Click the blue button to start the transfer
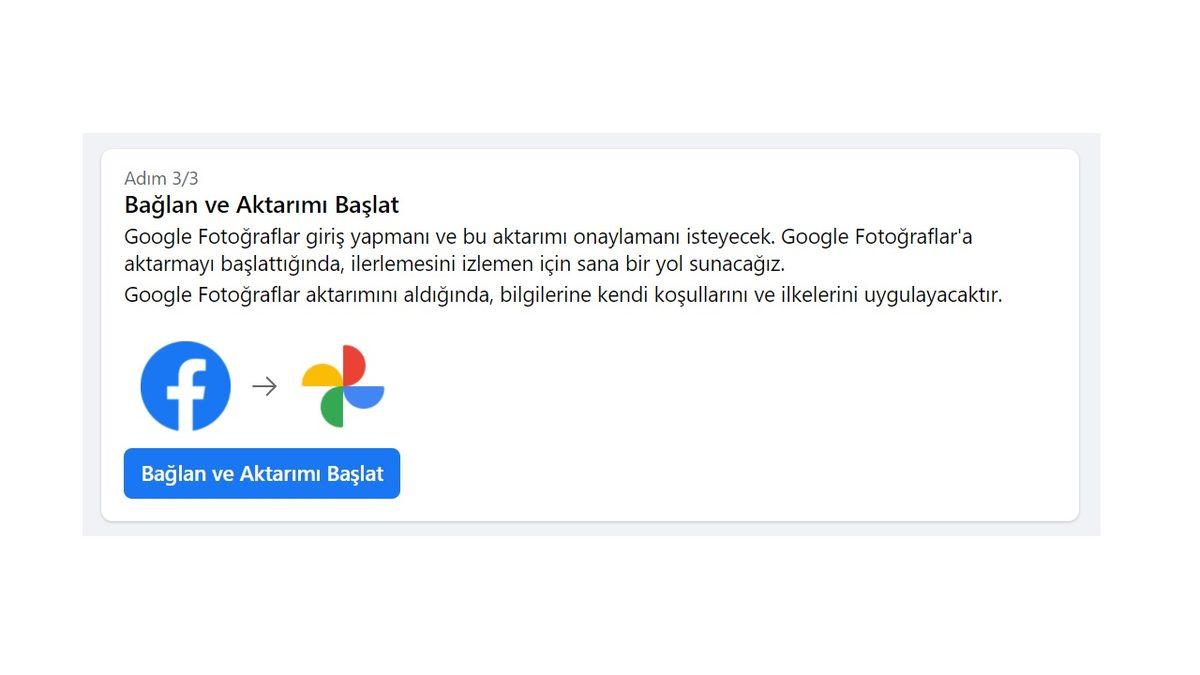Image resolution: width=1200 pixels, height=675 pixels. 261,473
